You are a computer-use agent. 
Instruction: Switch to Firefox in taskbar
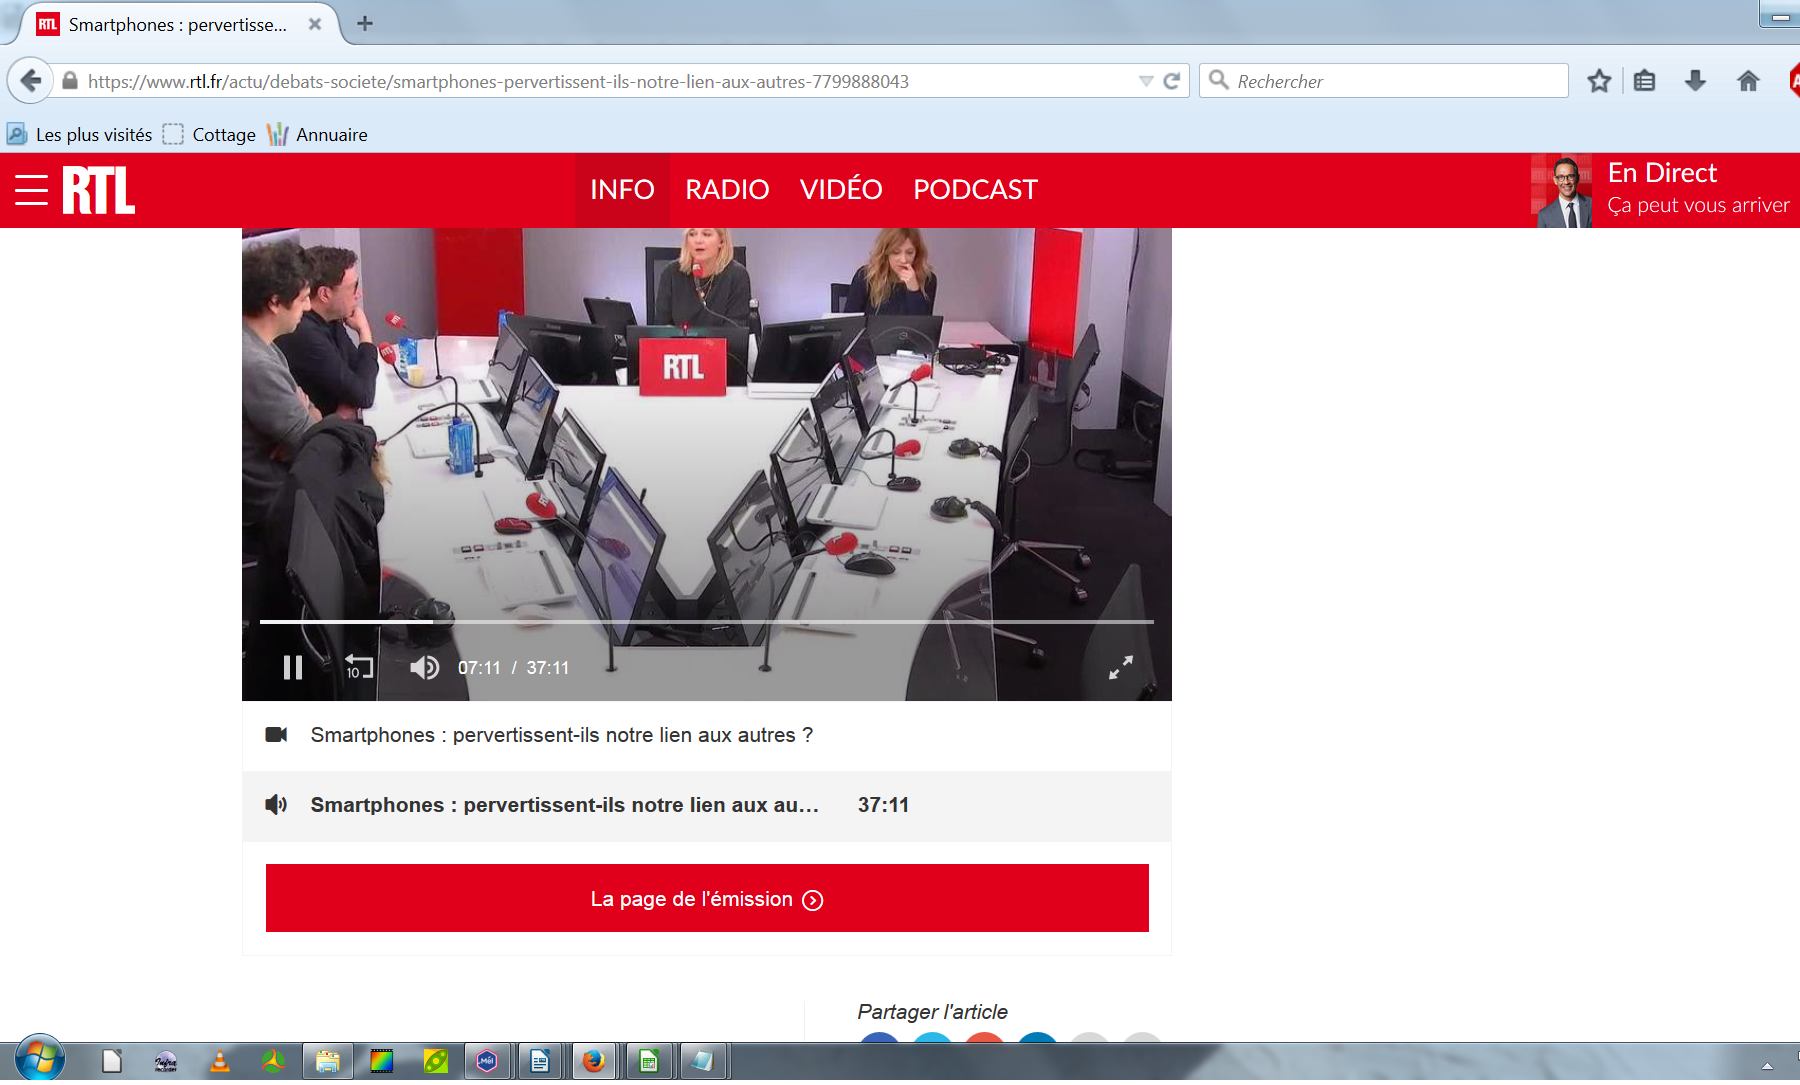pos(594,1061)
